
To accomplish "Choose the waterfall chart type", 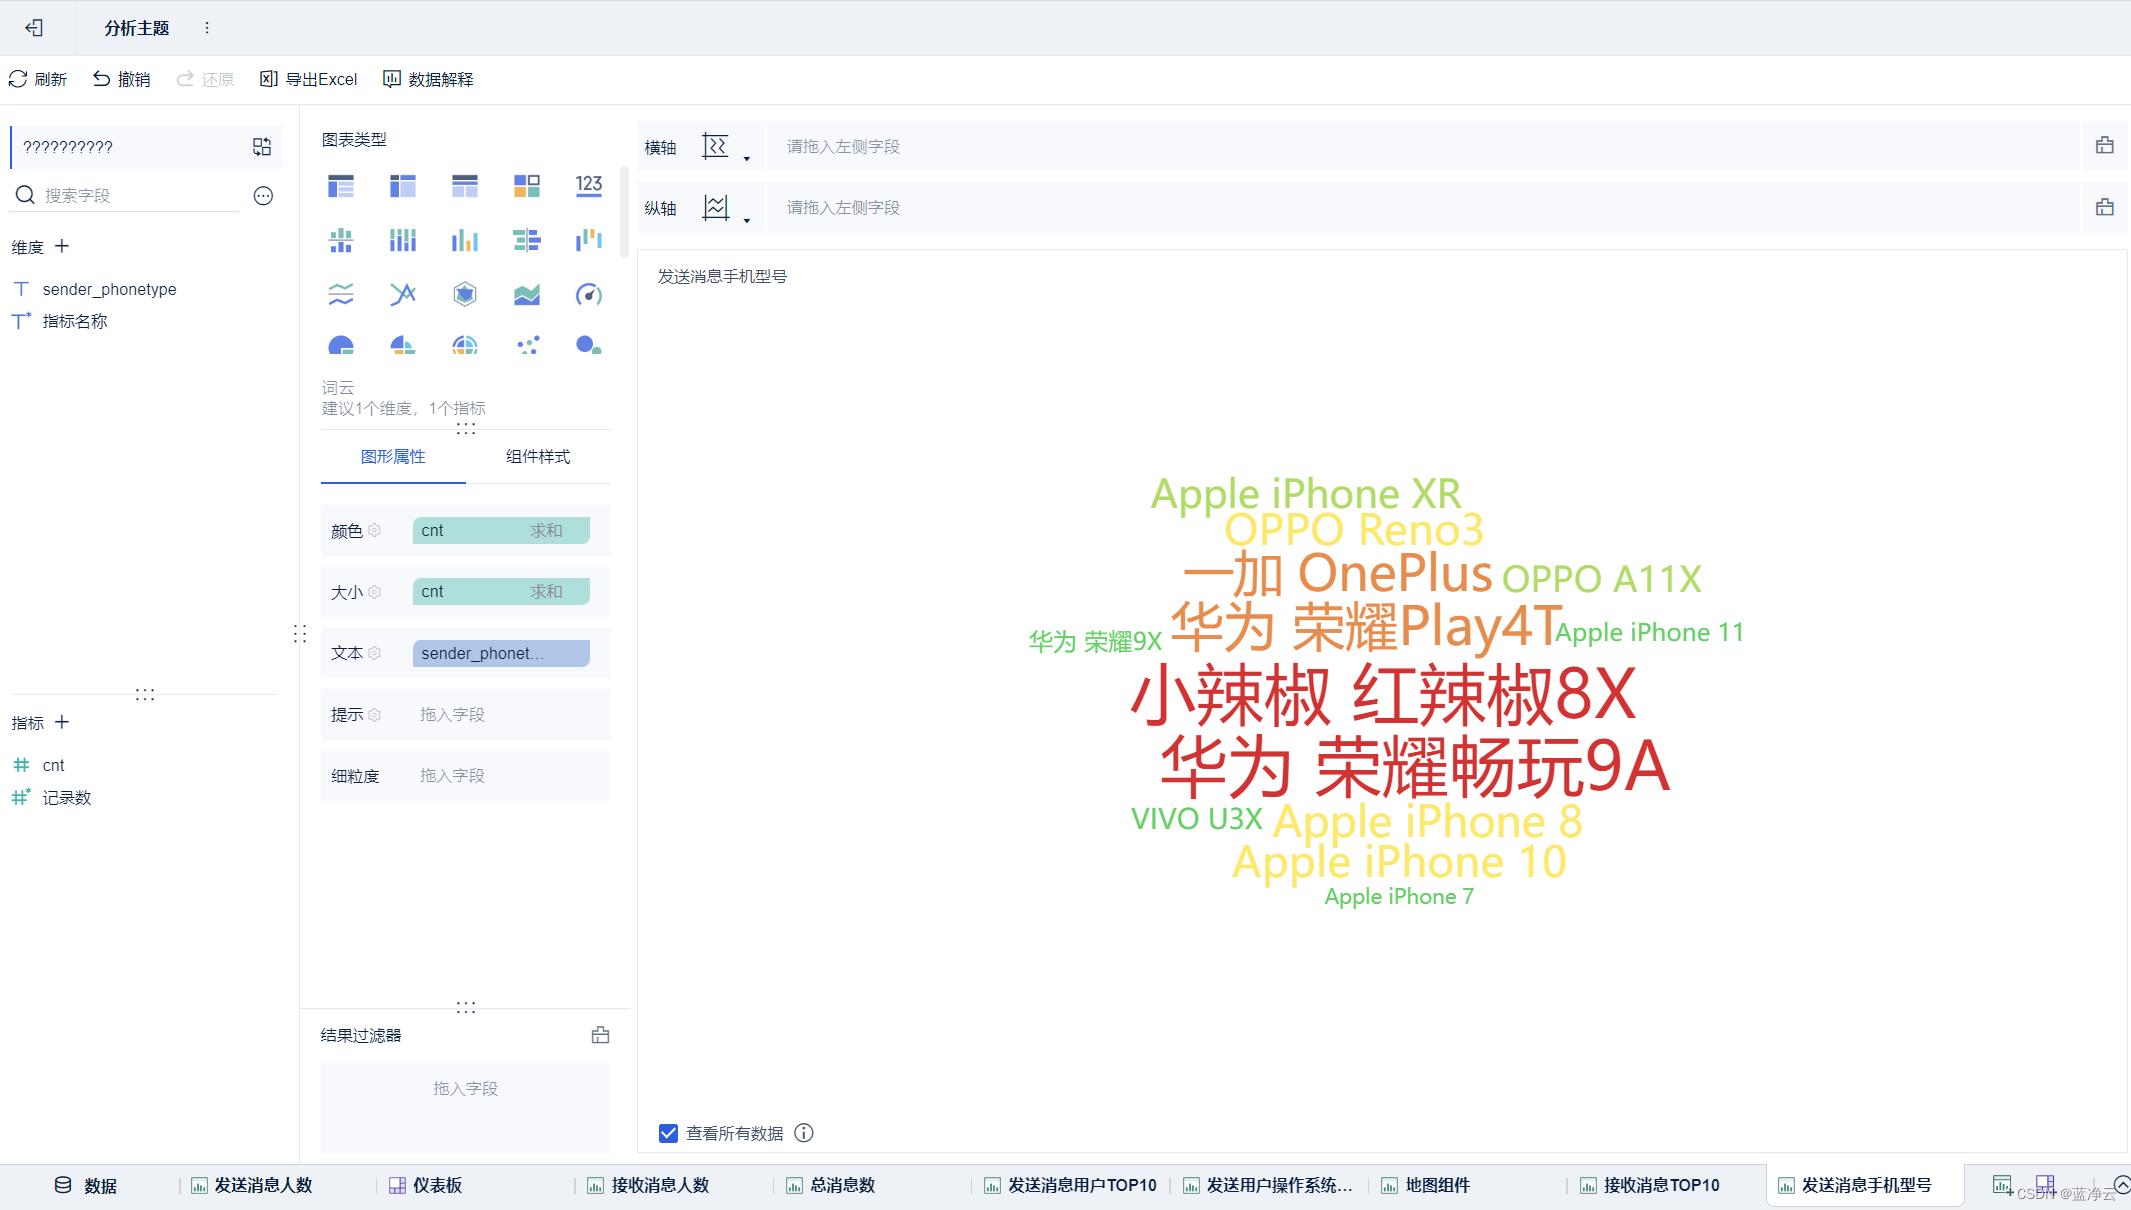I will pyautogui.click(x=589, y=240).
